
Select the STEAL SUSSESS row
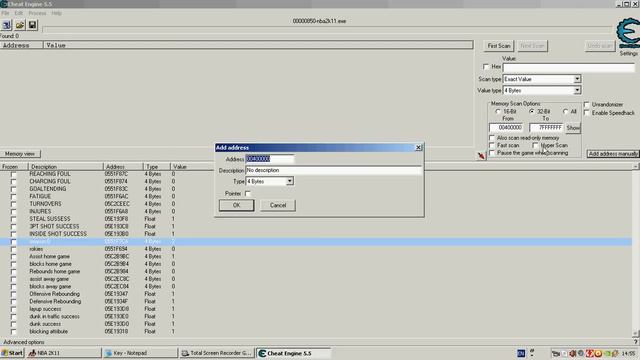point(316,219)
